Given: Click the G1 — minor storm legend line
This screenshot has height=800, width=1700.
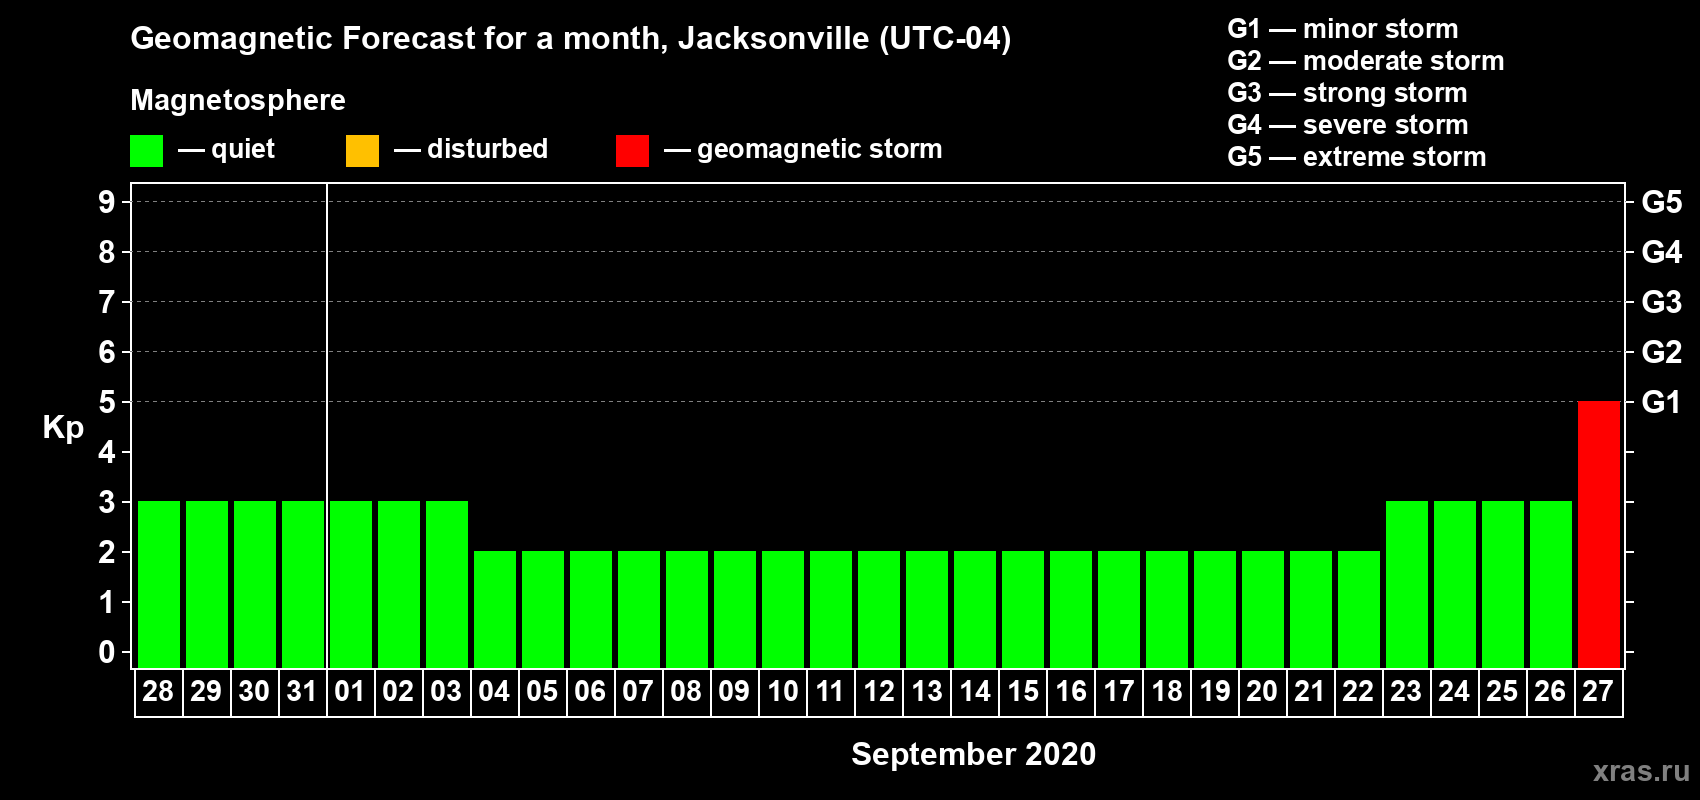Looking at the screenshot, I should [1343, 29].
